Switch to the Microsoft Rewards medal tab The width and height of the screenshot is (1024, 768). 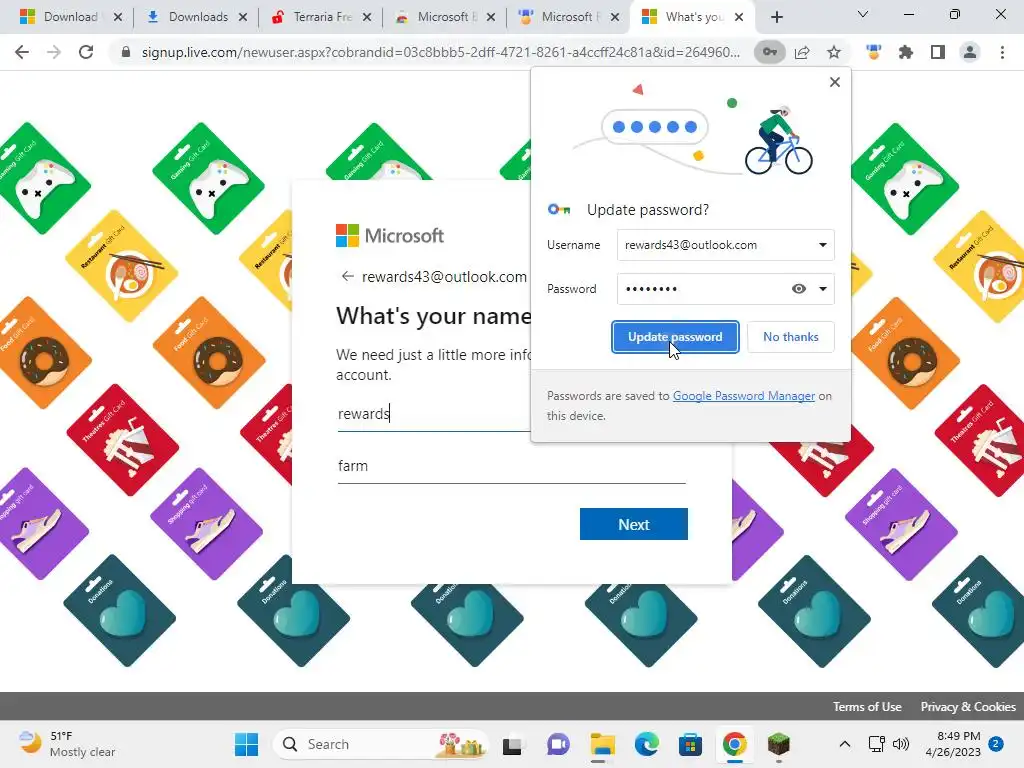point(567,17)
